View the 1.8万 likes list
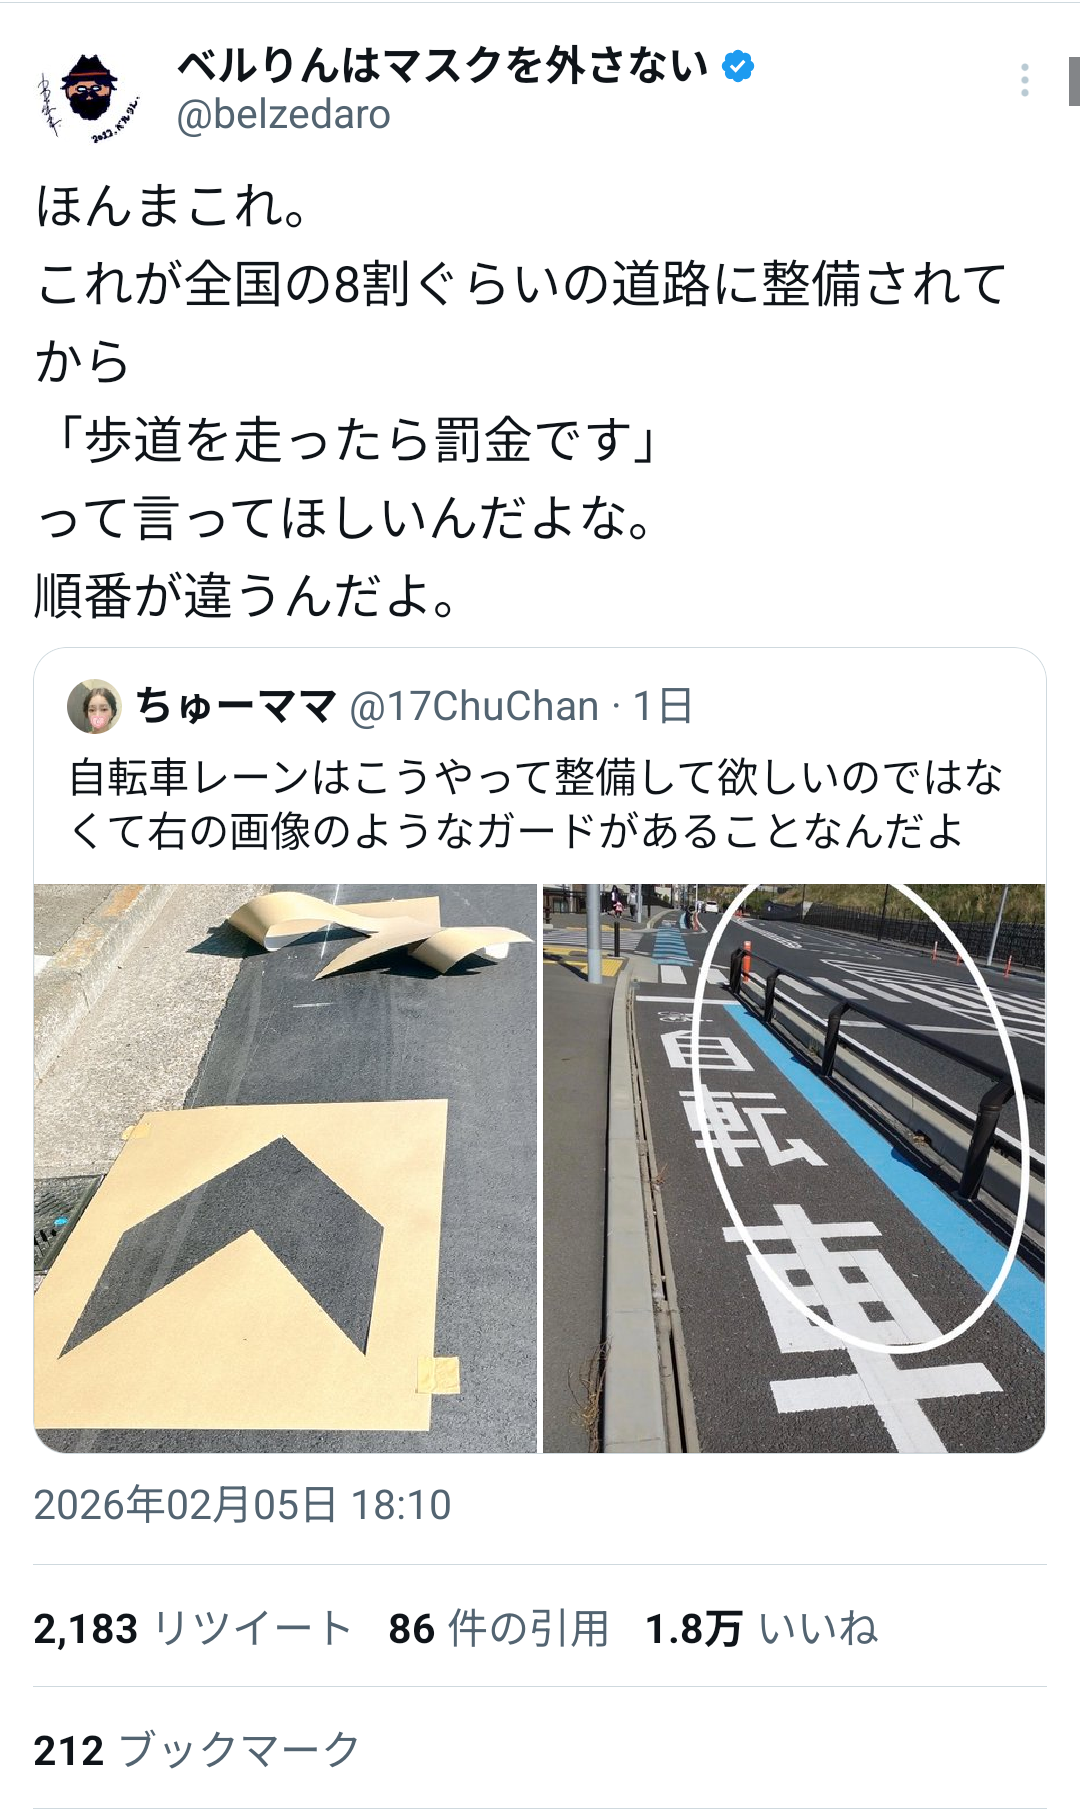 click(762, 1629)
